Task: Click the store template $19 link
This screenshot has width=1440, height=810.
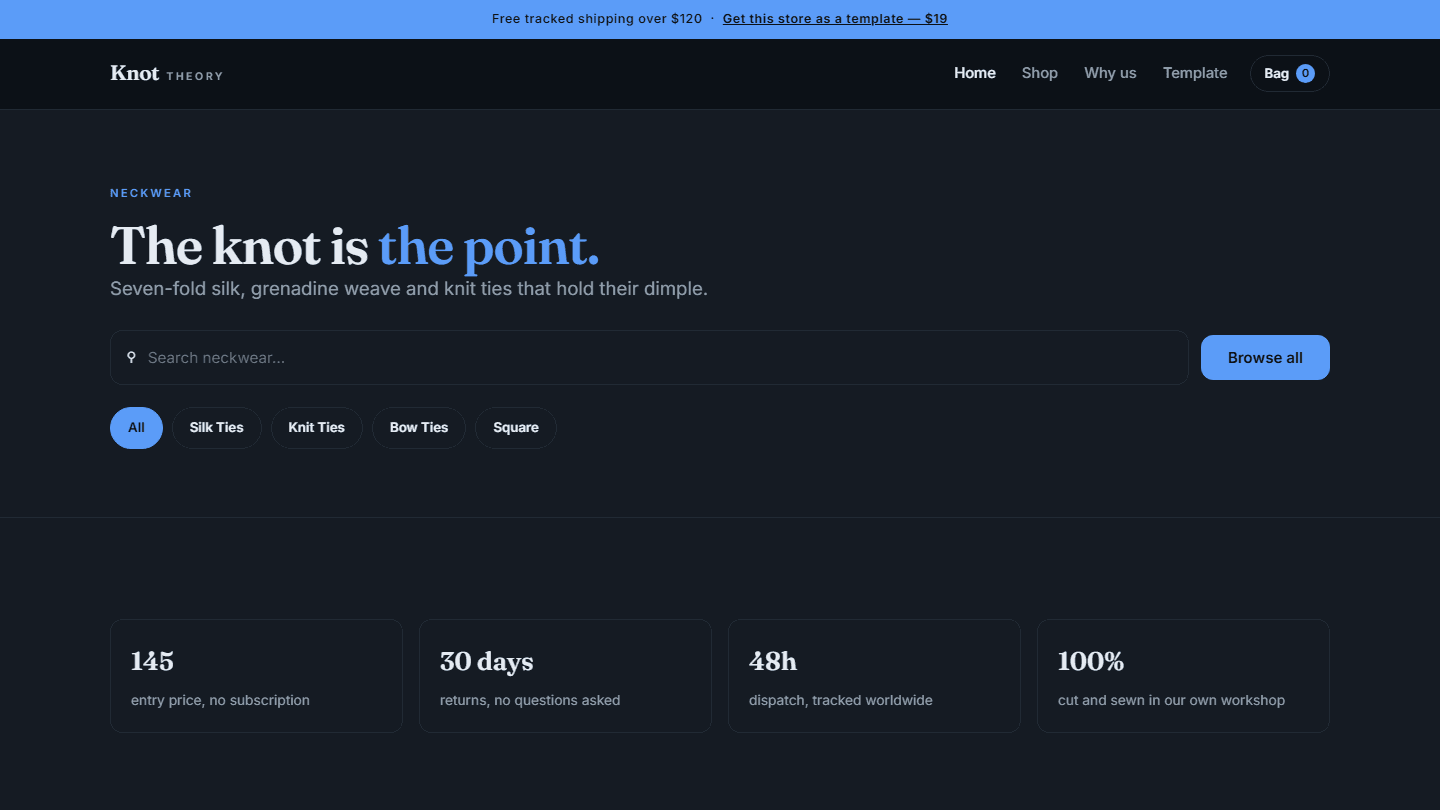Action: coord(835,19)
